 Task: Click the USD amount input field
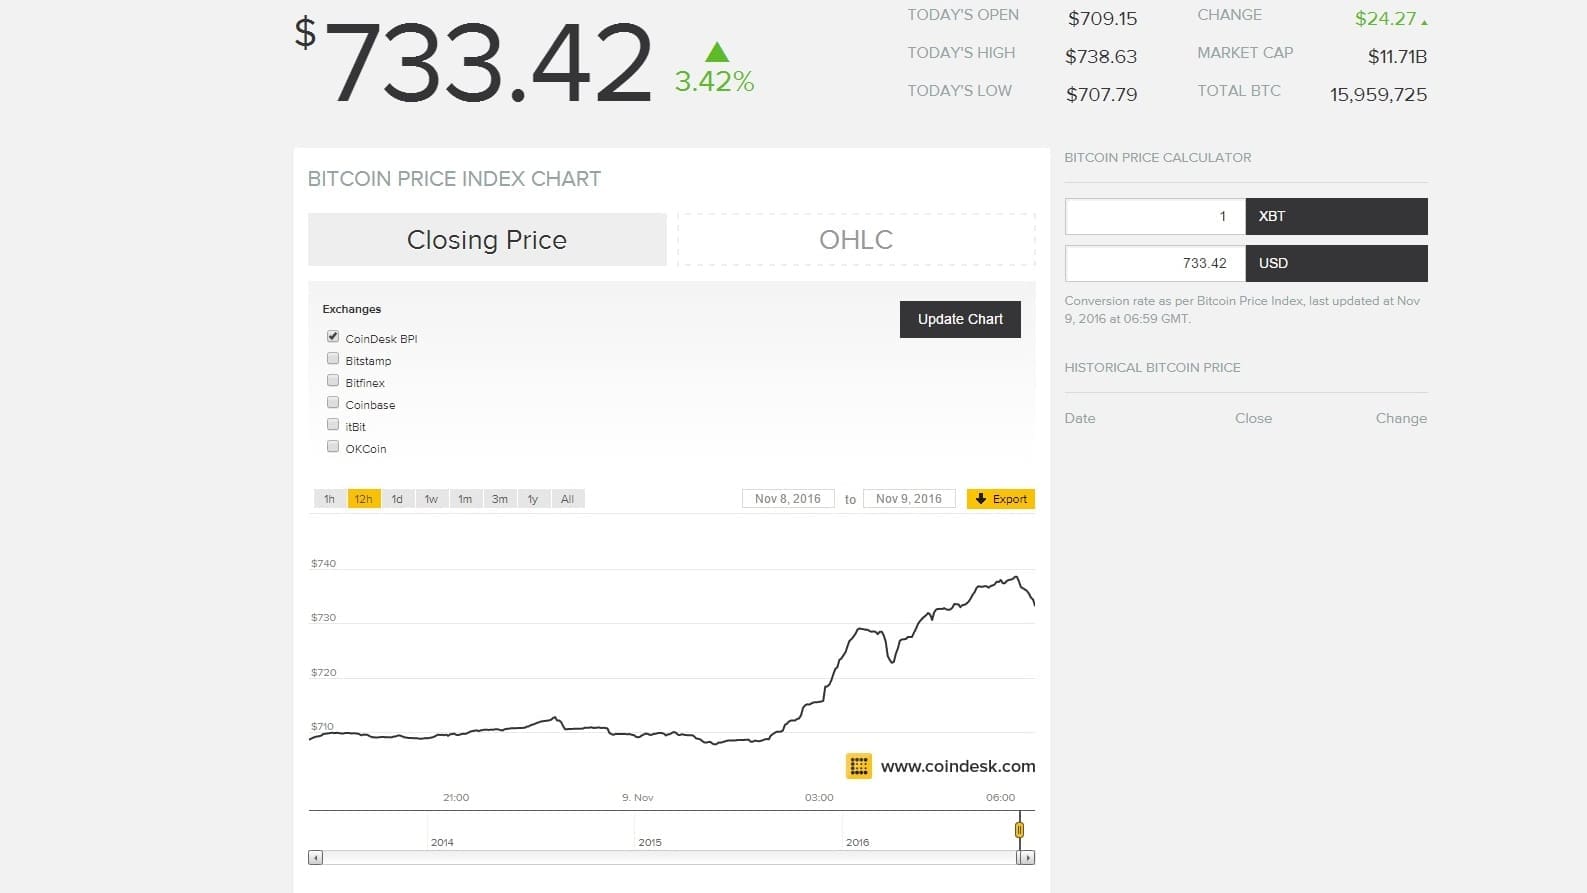pyautogui.click(x=1155, y=263)
